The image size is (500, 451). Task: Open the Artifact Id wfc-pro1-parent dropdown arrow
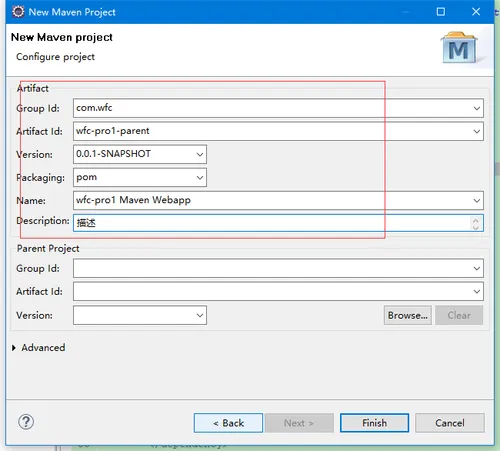point(477,131)
